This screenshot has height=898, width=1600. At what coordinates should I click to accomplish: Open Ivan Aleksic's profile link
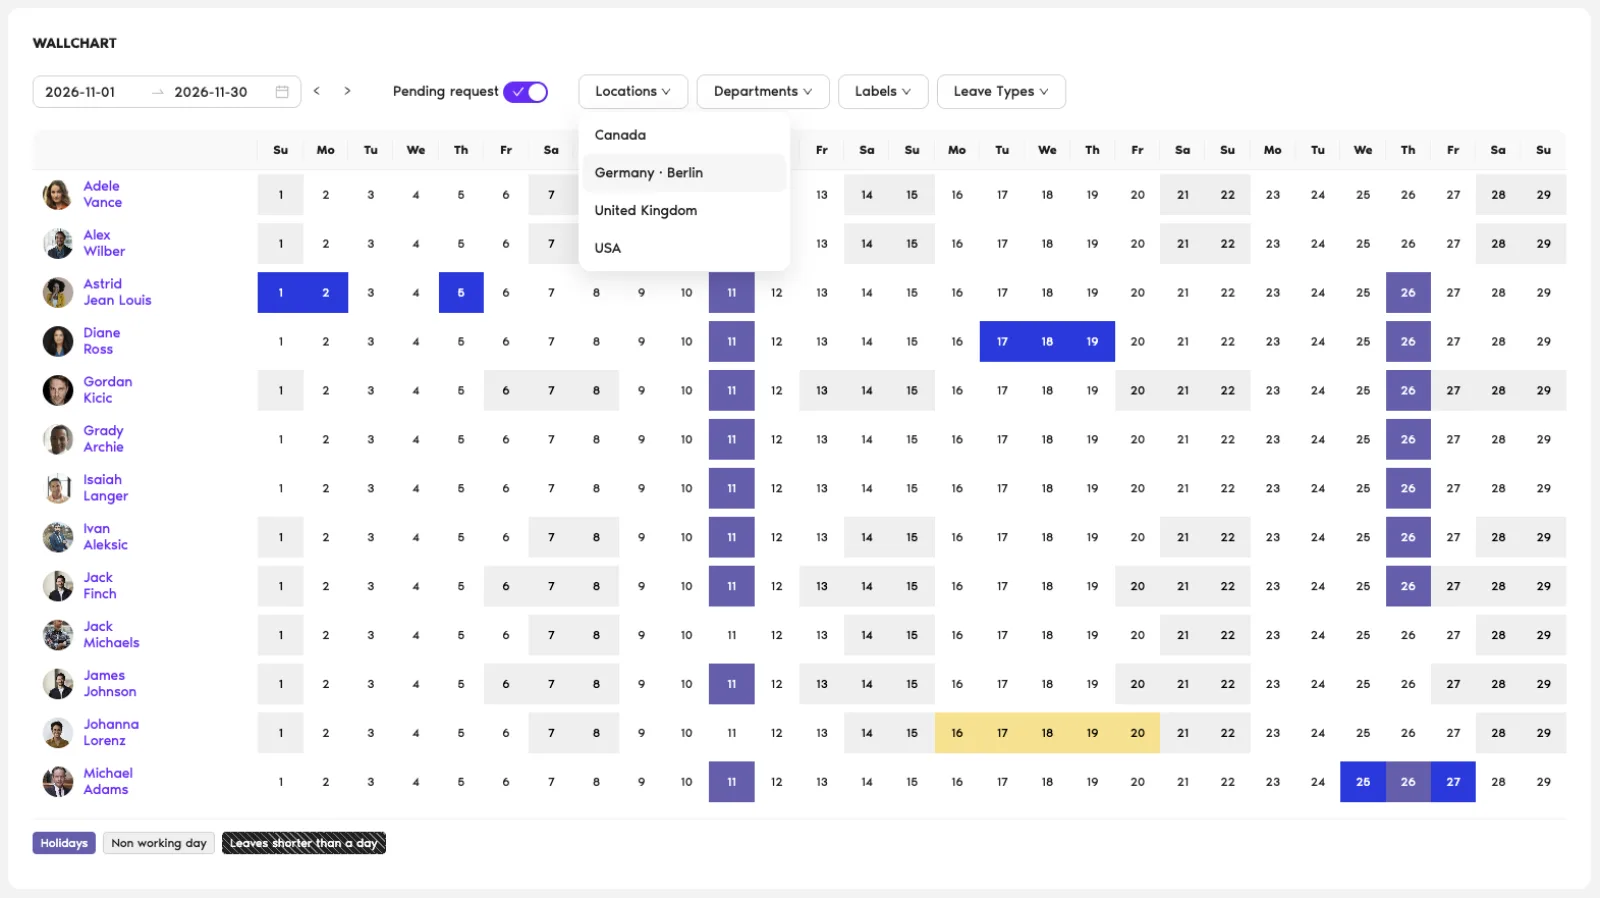click(x=105, y=537)
